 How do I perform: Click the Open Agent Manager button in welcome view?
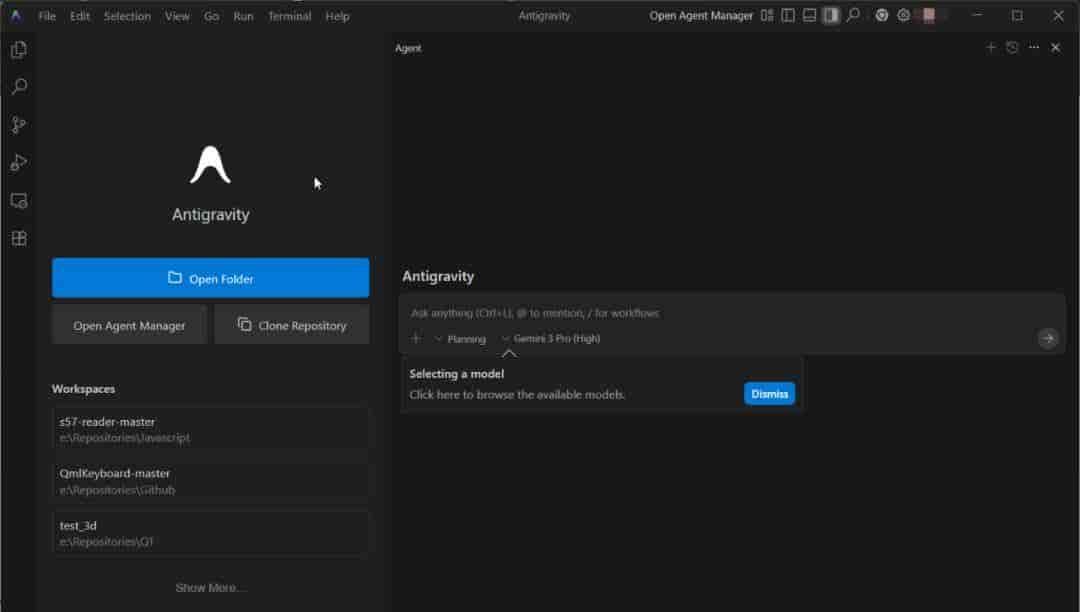[129, 325]
